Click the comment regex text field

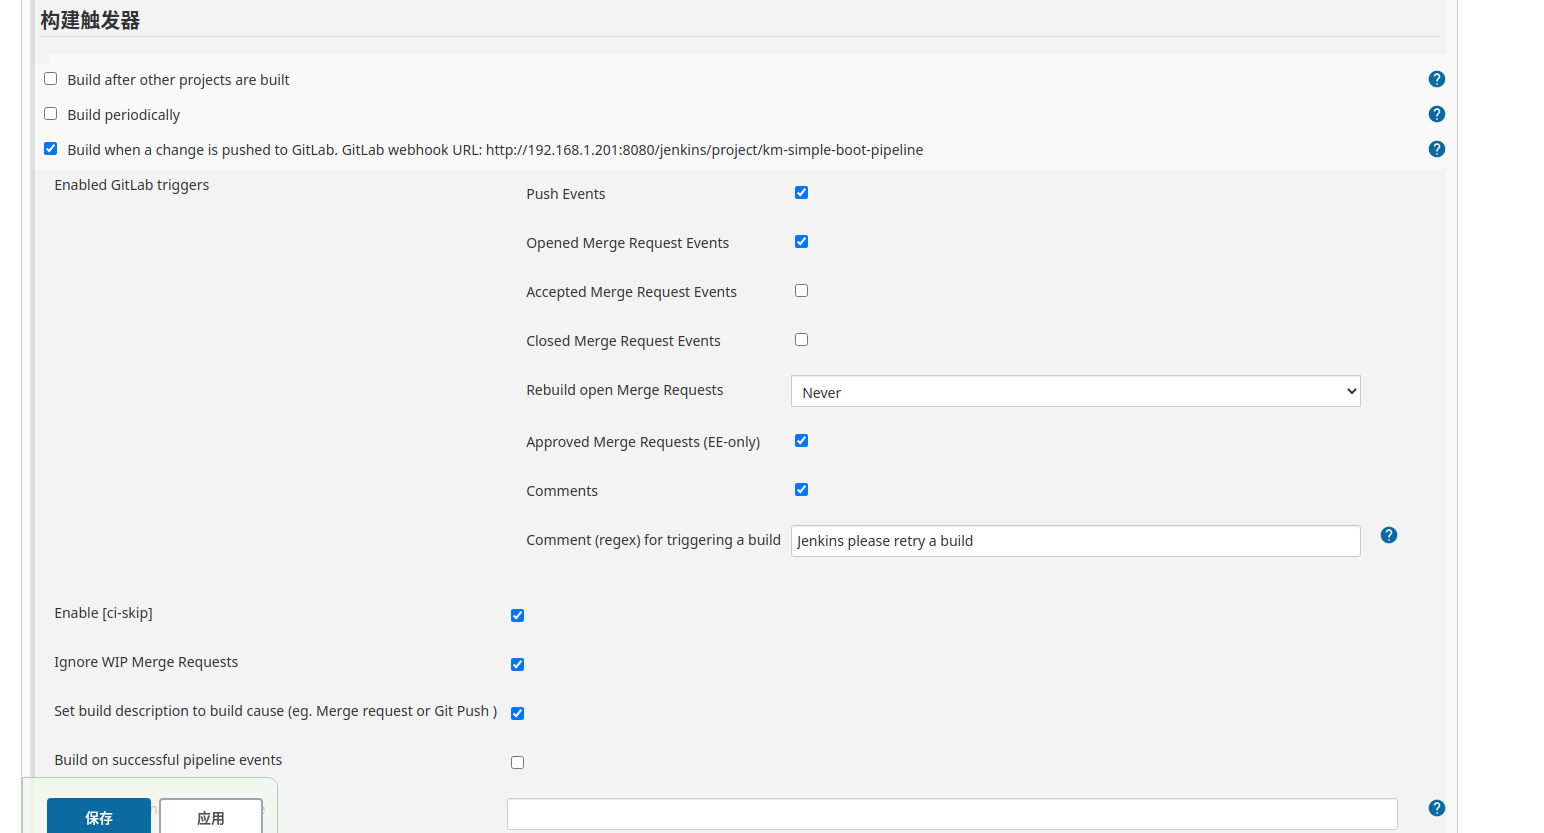tap(1075, 541)
